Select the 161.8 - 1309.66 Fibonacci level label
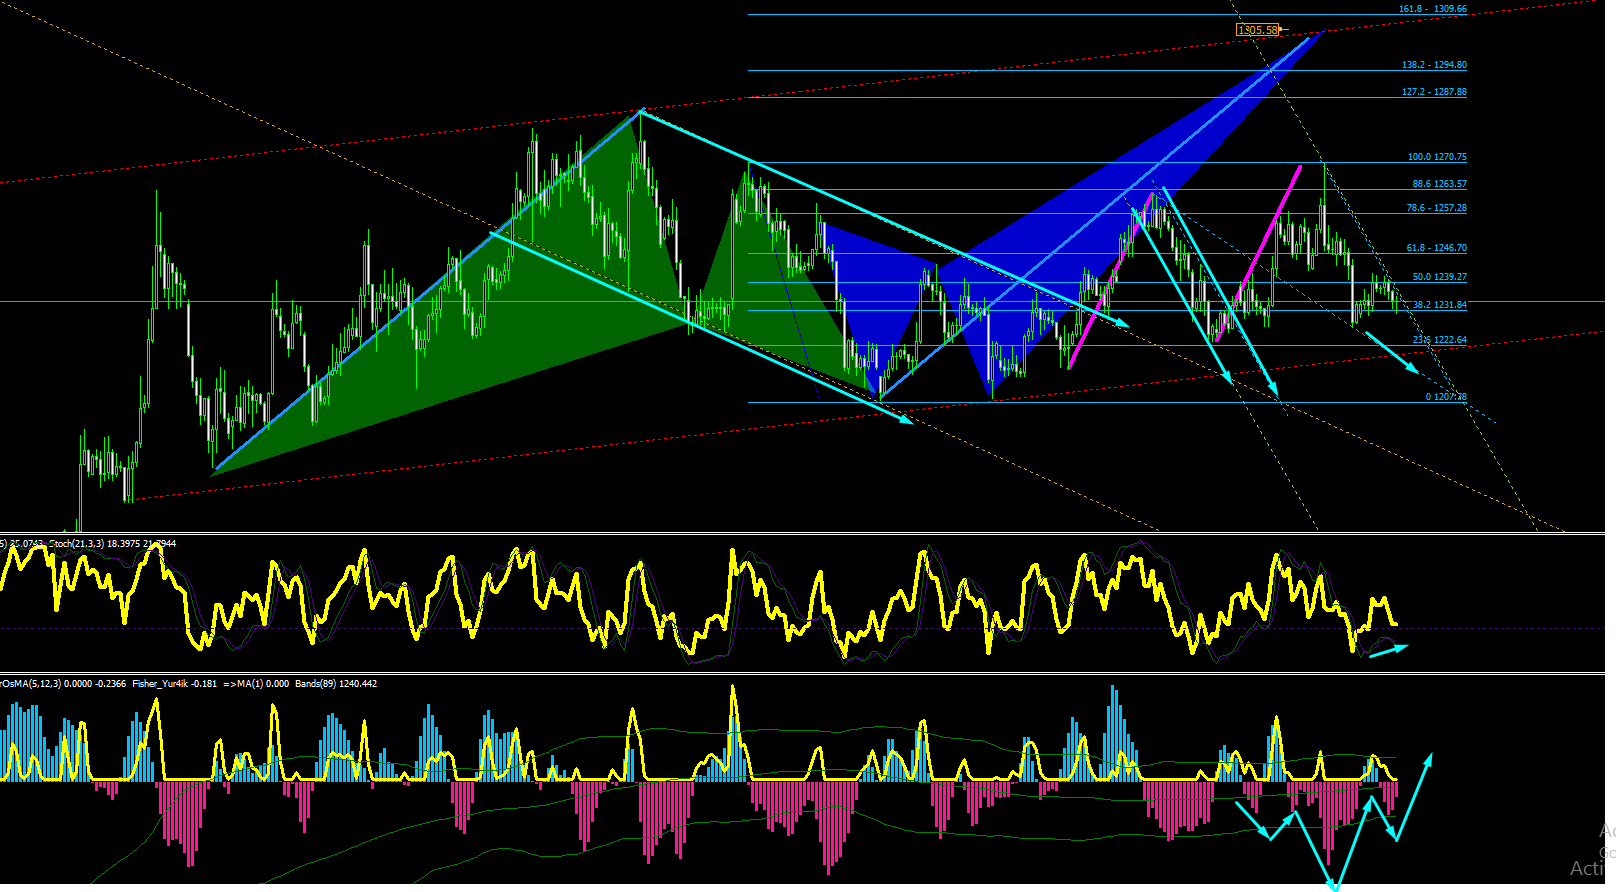Viewport: 1616px width, 892px height. tap(1433, 9)
